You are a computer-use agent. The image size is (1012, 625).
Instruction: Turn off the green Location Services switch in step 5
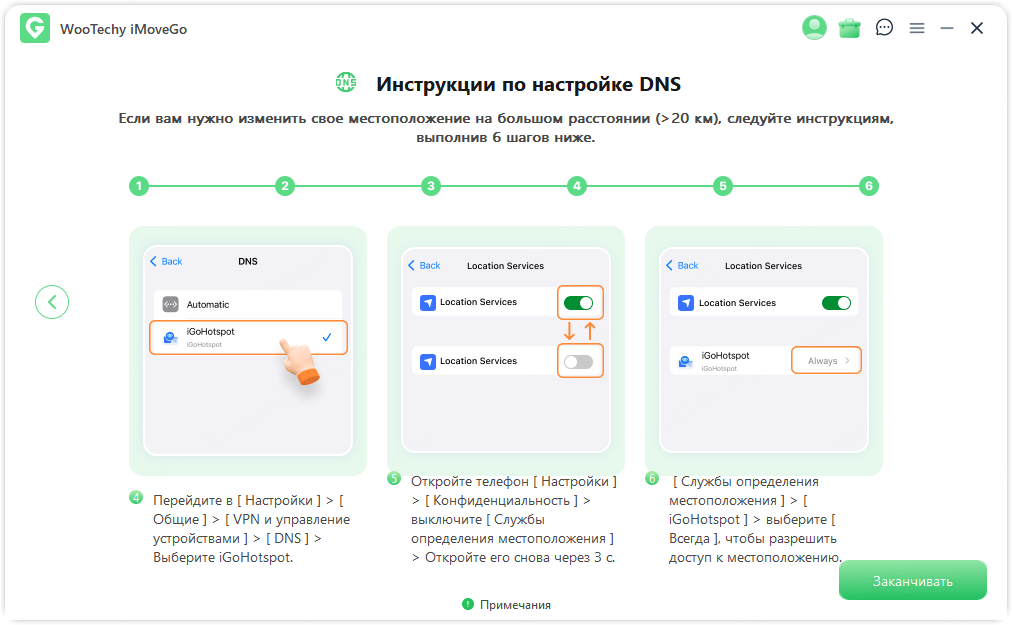pyautogui.click(x=580, y=301)
